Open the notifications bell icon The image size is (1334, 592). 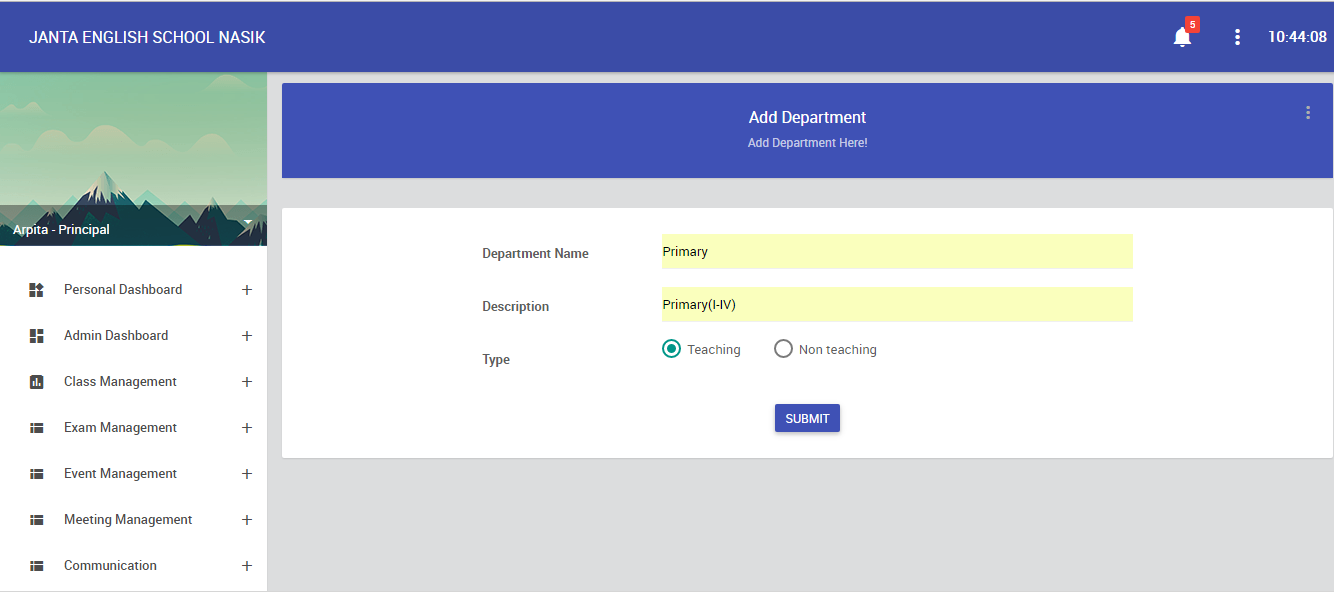coord(1182,38)
